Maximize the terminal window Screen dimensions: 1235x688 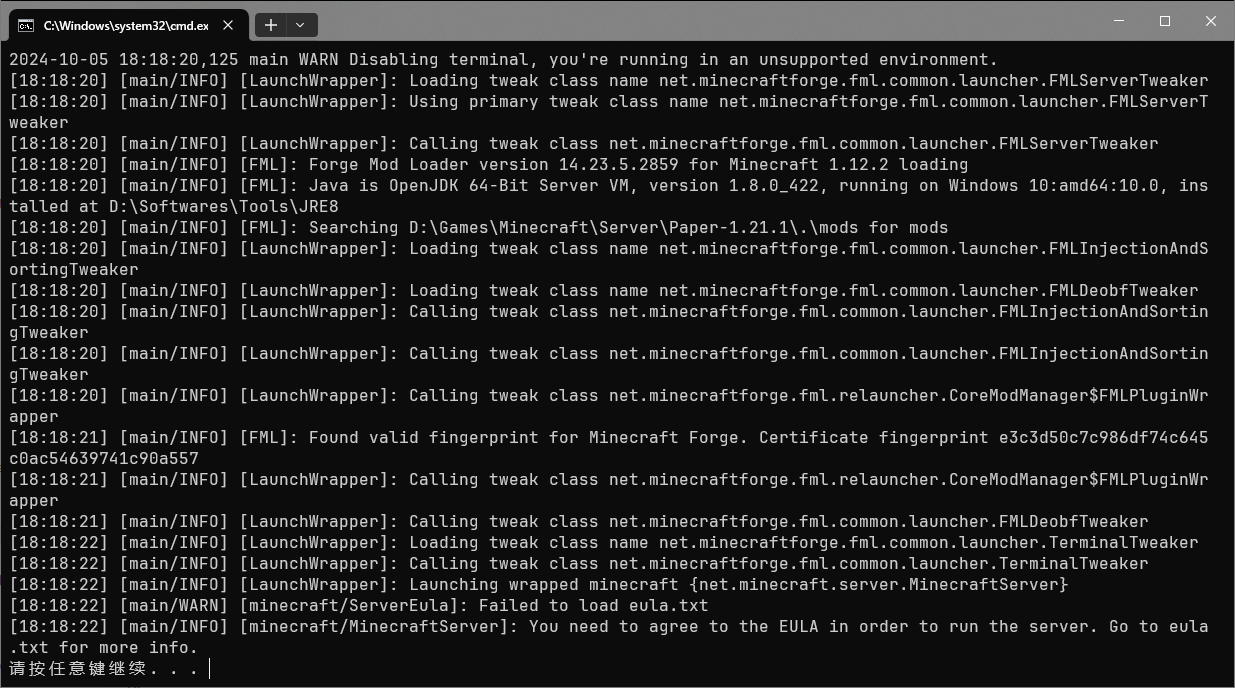(1165, 21)
